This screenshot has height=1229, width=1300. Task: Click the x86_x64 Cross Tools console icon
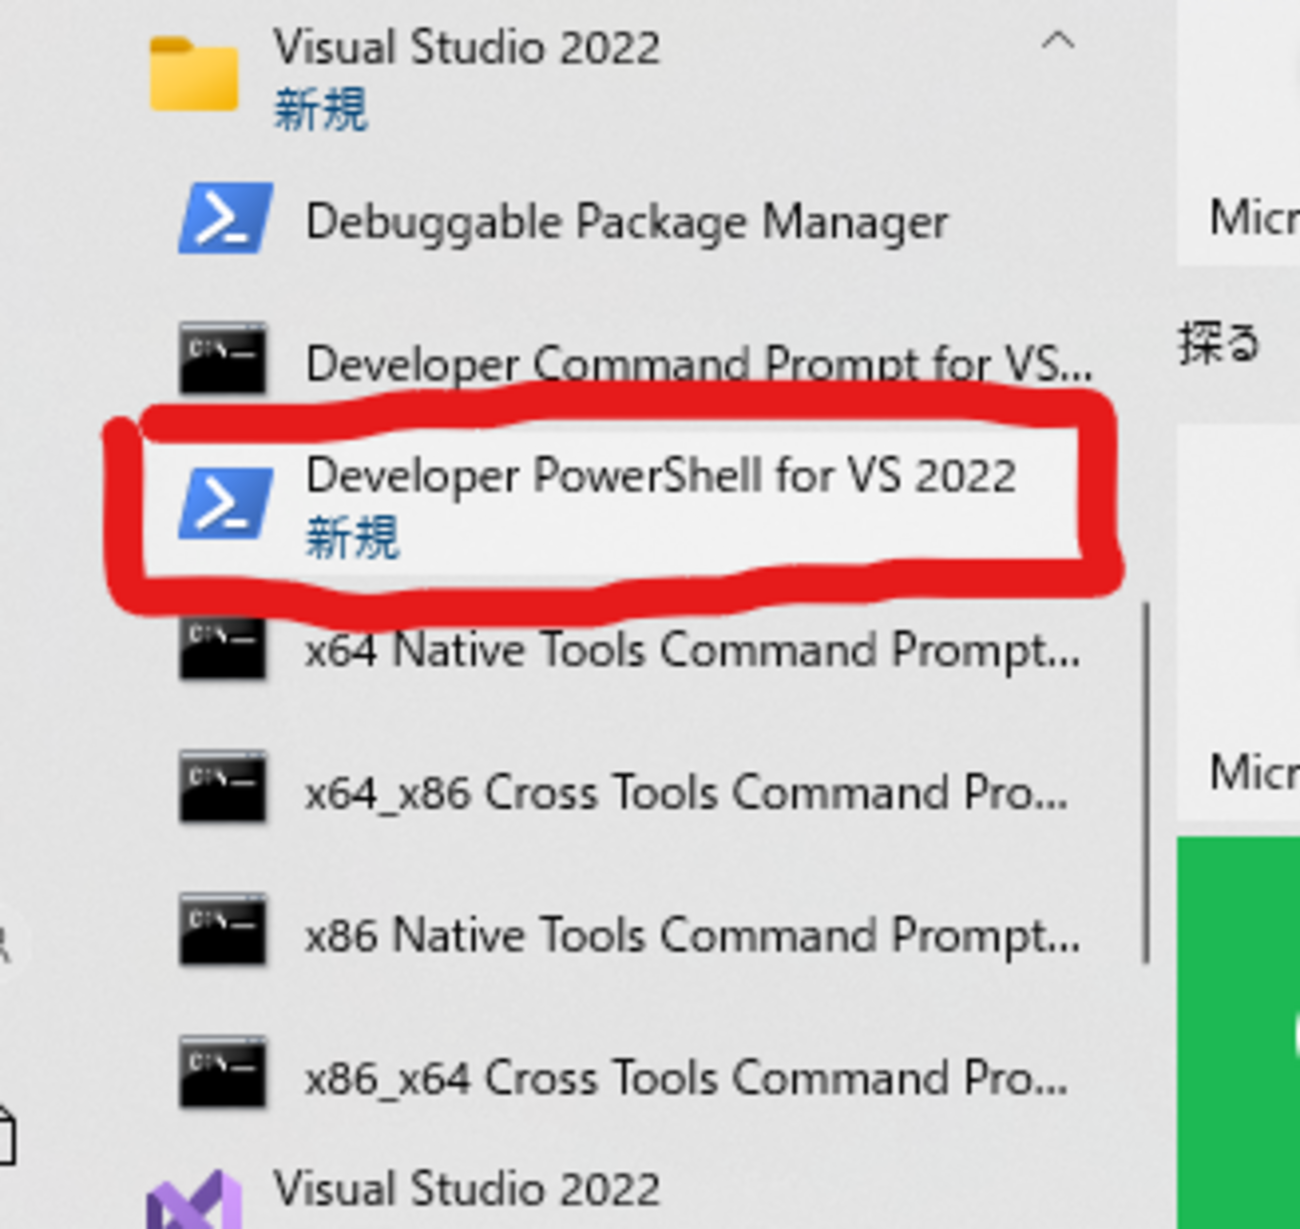click(223, 1073)
